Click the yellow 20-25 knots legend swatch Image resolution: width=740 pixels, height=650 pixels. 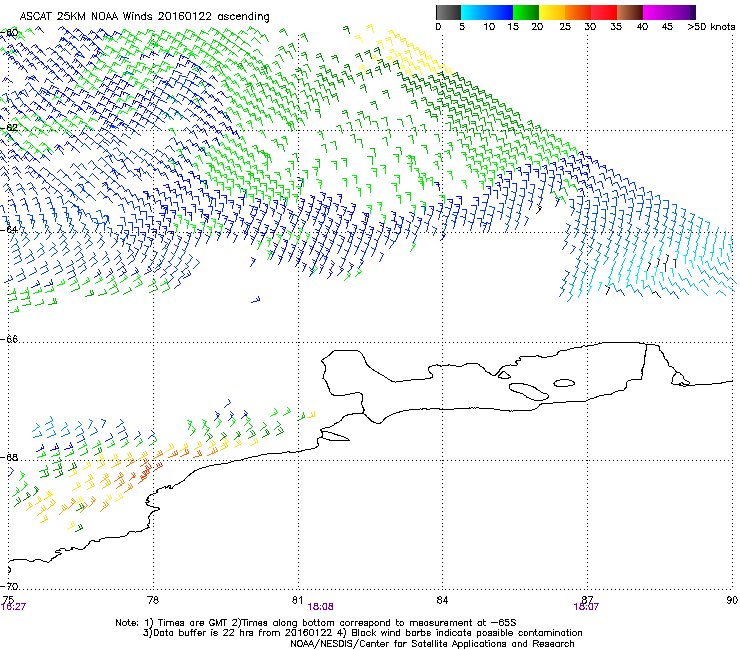552,12
